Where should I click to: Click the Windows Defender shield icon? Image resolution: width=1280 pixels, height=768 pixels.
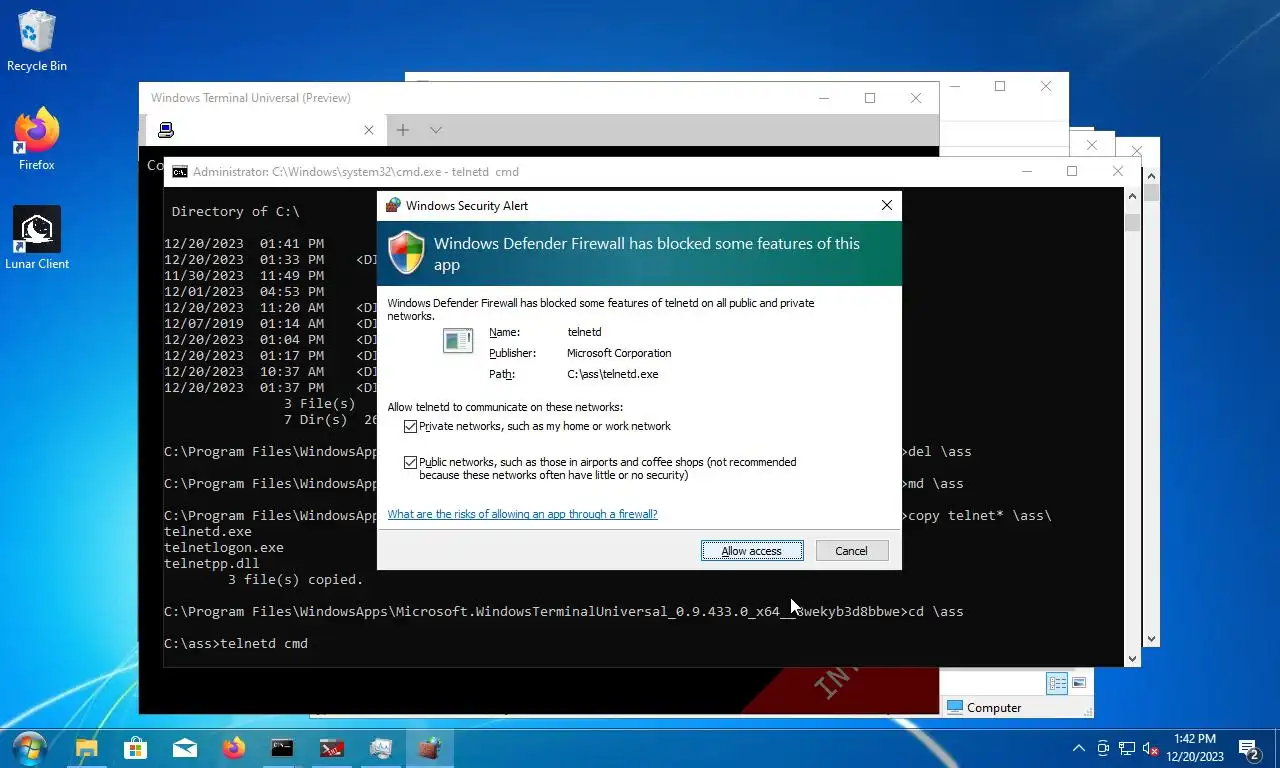[x=406, y=252]
